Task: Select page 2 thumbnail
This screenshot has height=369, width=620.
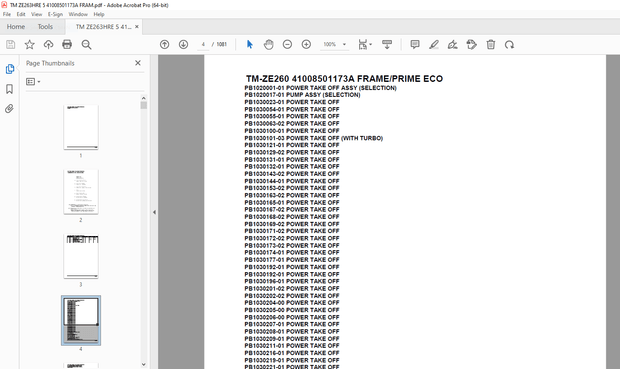Action: point(81,192)
